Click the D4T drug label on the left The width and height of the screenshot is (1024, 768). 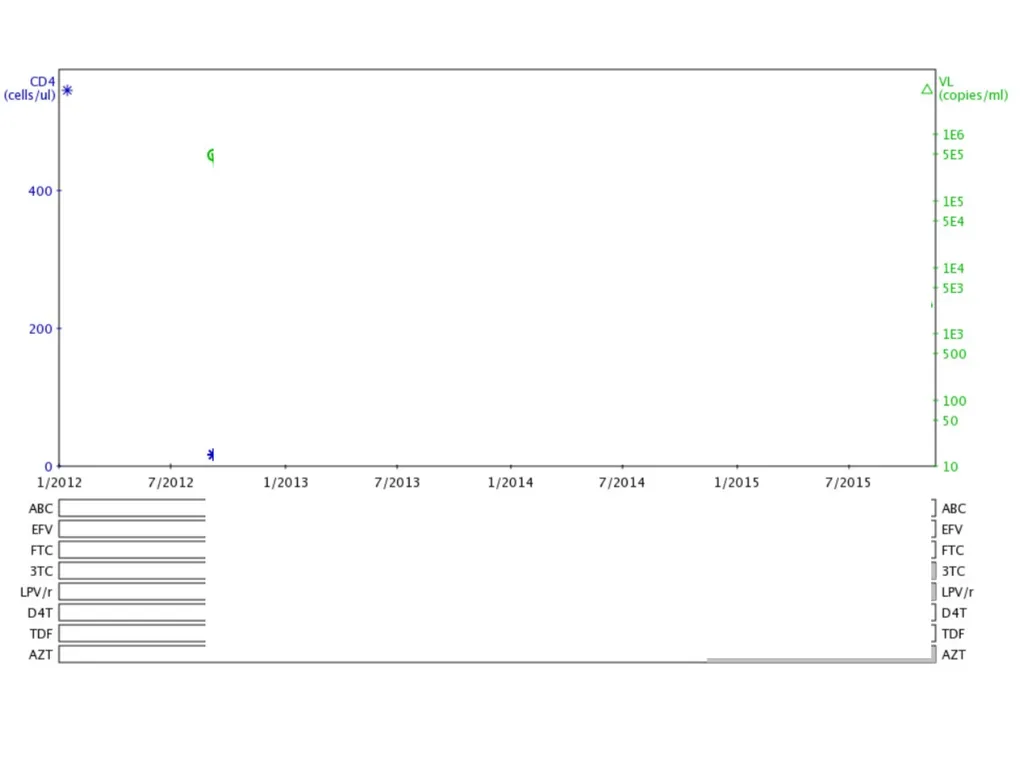pos(40,613)
